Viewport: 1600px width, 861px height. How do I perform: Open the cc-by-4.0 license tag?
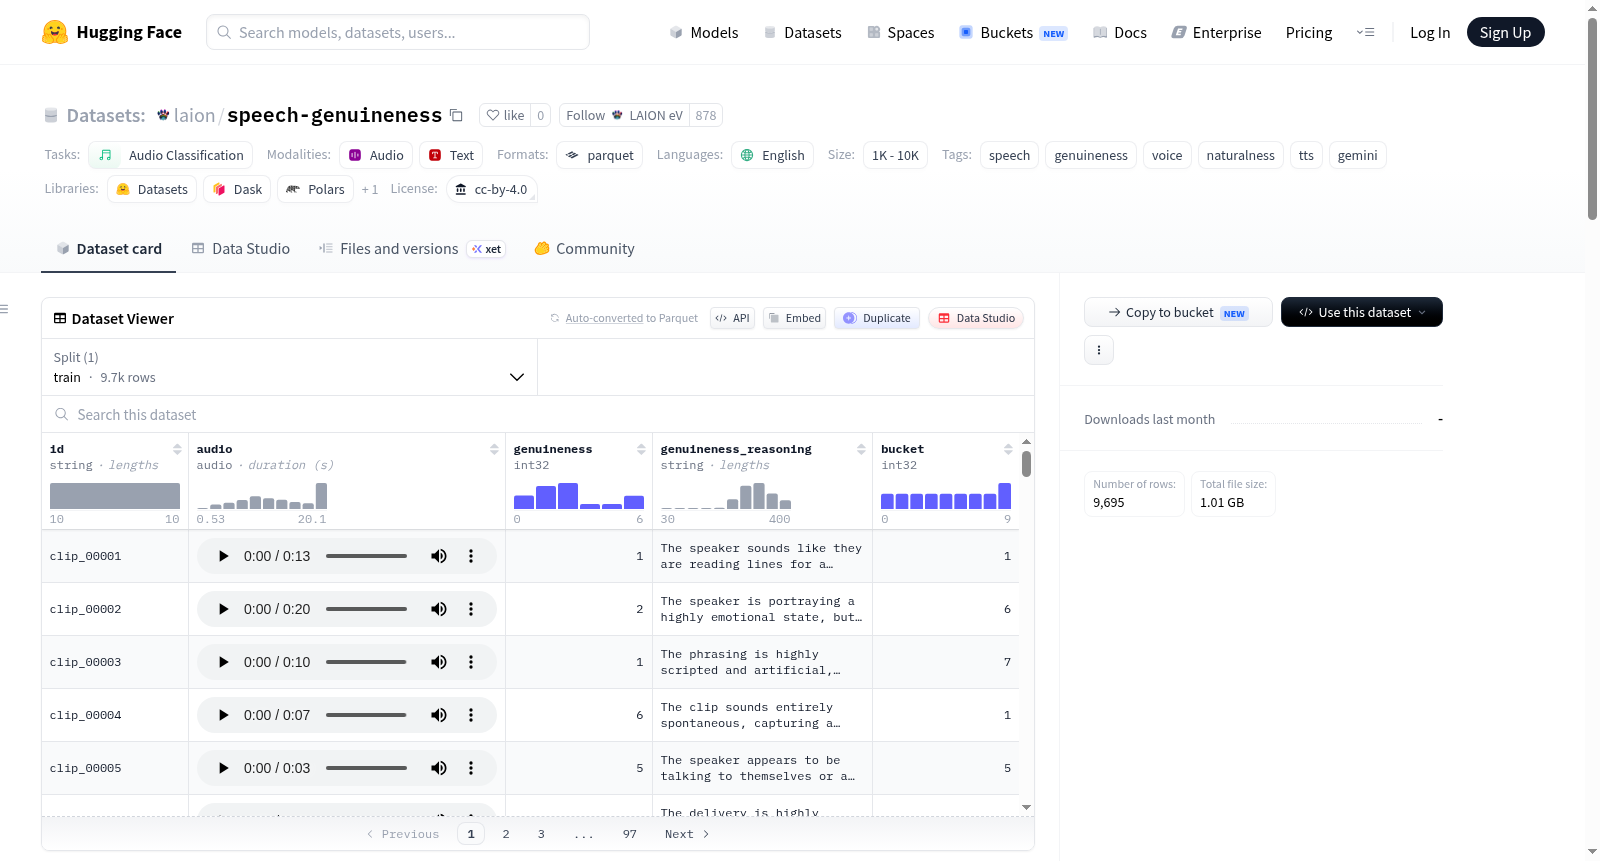coord(491,189)
